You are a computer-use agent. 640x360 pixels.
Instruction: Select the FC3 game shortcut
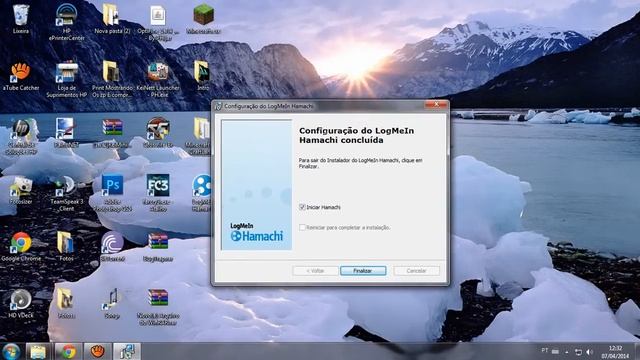(x=158, y=193)
